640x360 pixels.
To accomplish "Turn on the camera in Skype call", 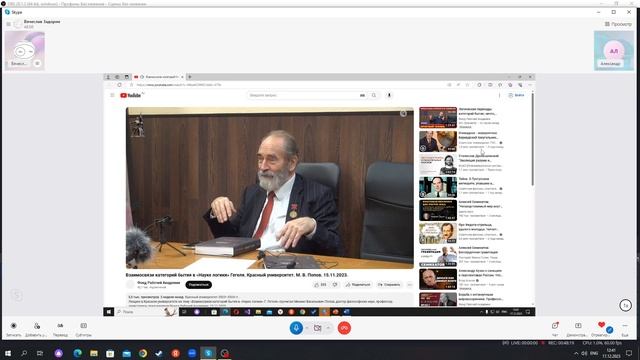I will coord(318,328).
